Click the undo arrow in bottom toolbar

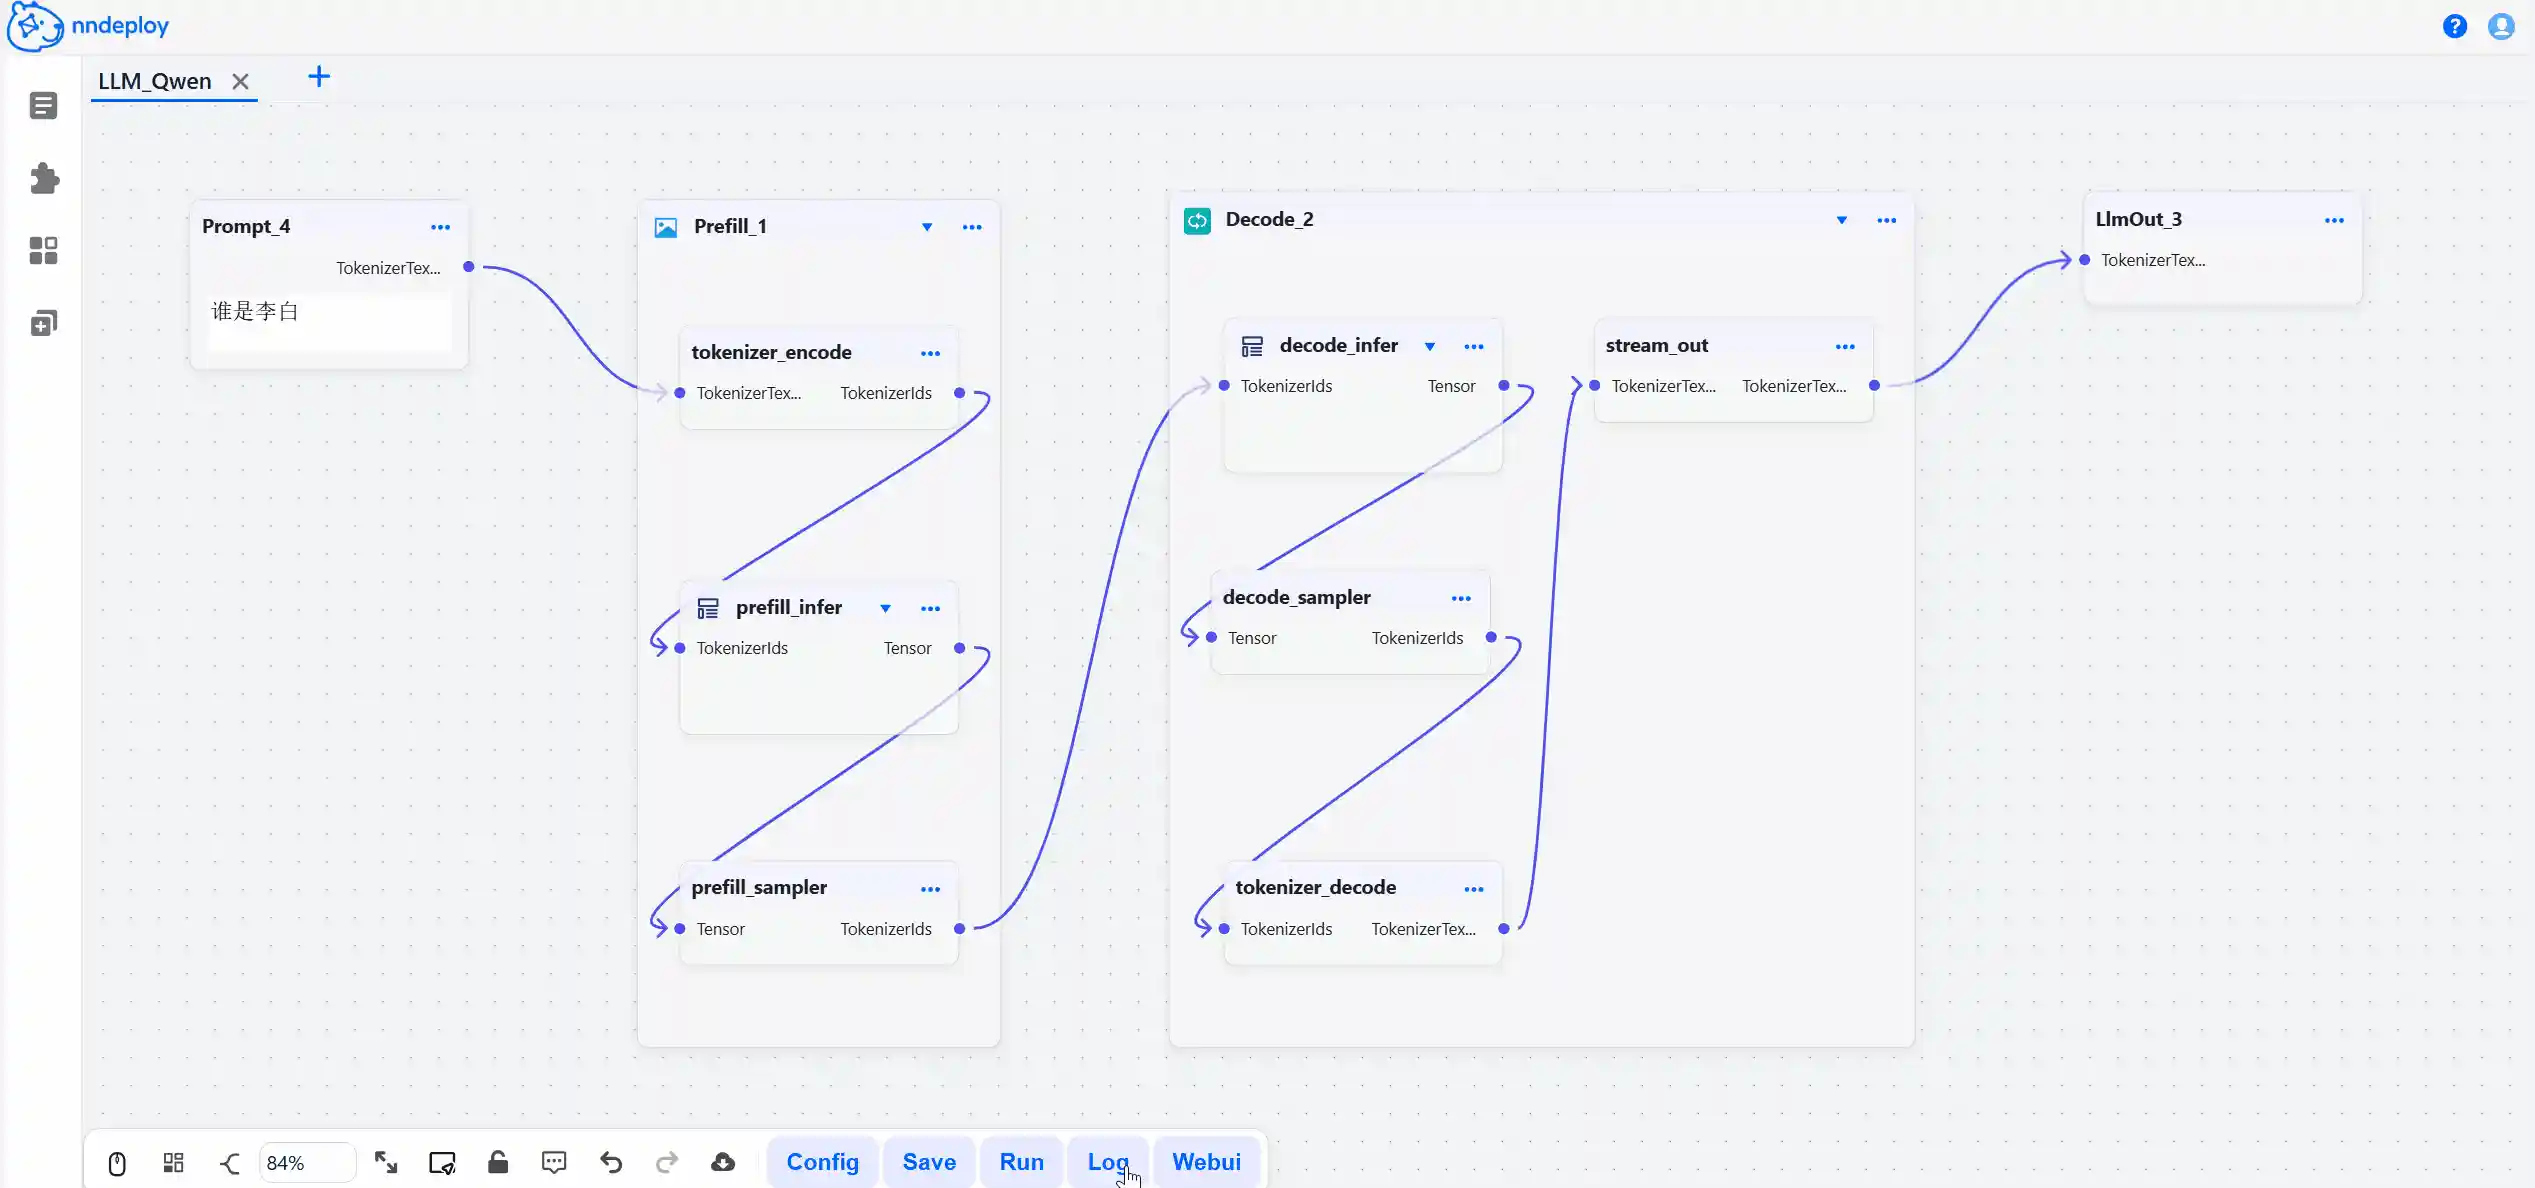pos(611,1162)
